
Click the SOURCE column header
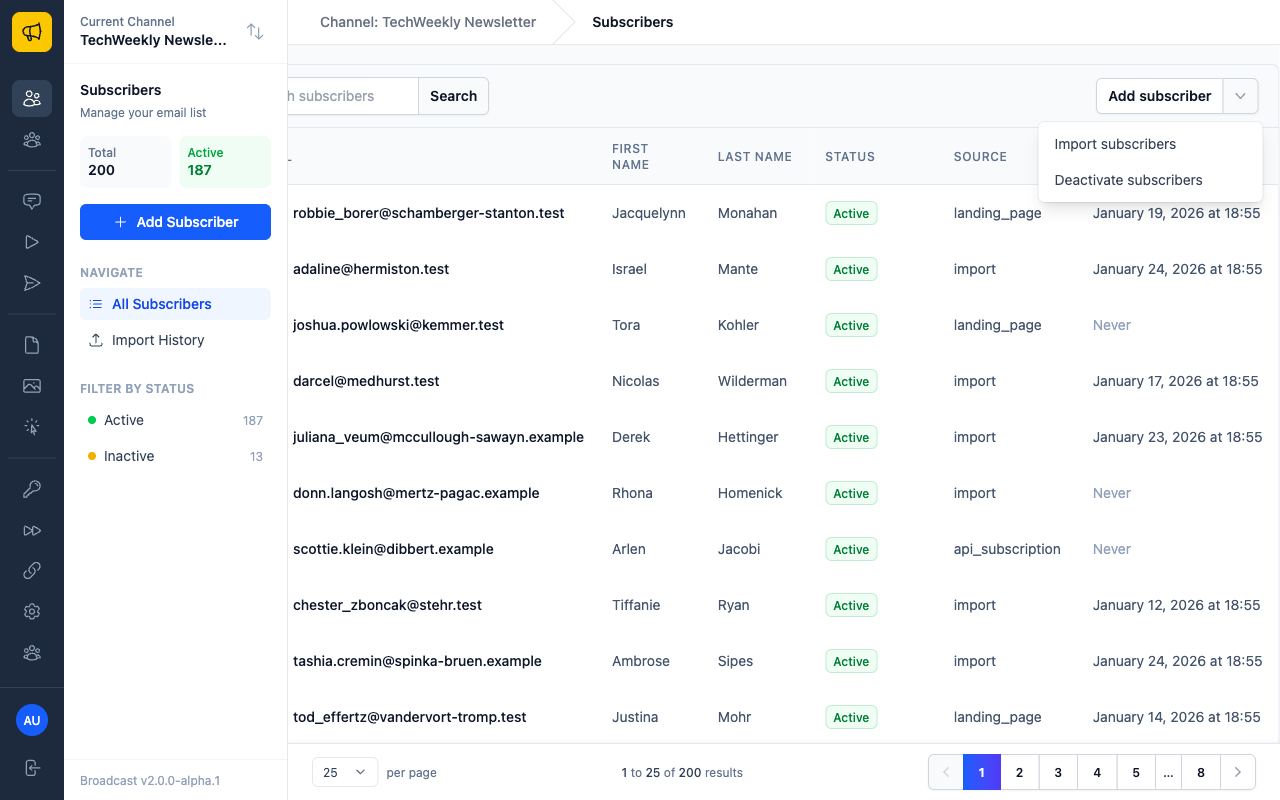(x=980, y=157)
